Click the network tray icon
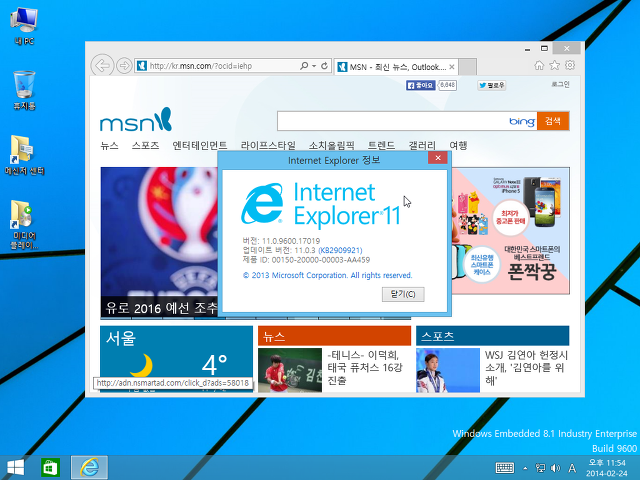The width and height of the screenshot is (640, 480). (x=540, y=468)
